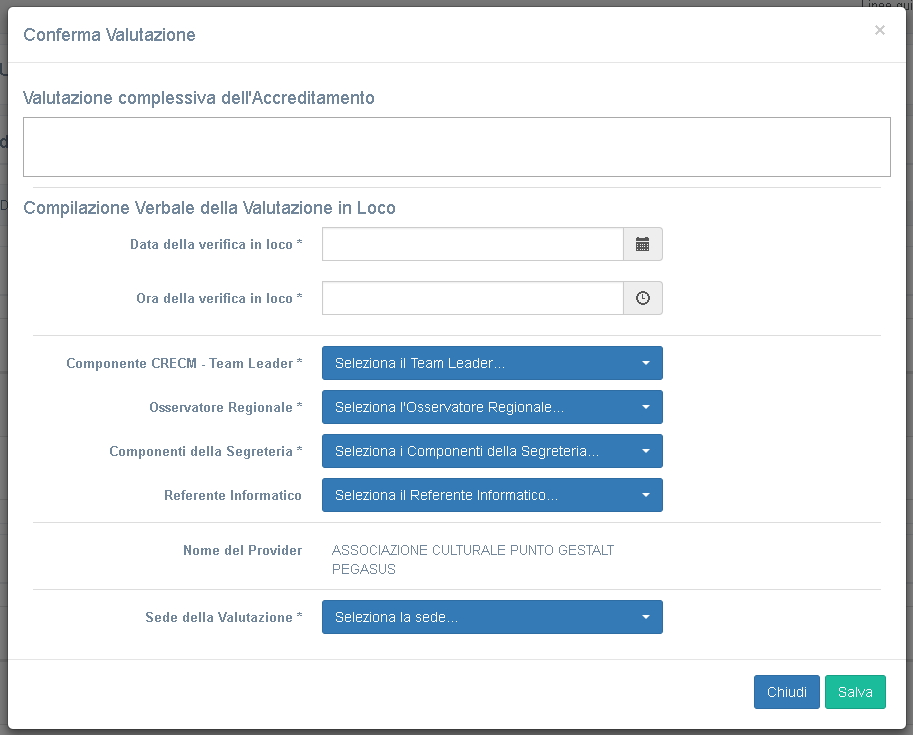Click the Referente Informatico label
The width and height of the screenshot is (913, 735).
coord(233,495)
